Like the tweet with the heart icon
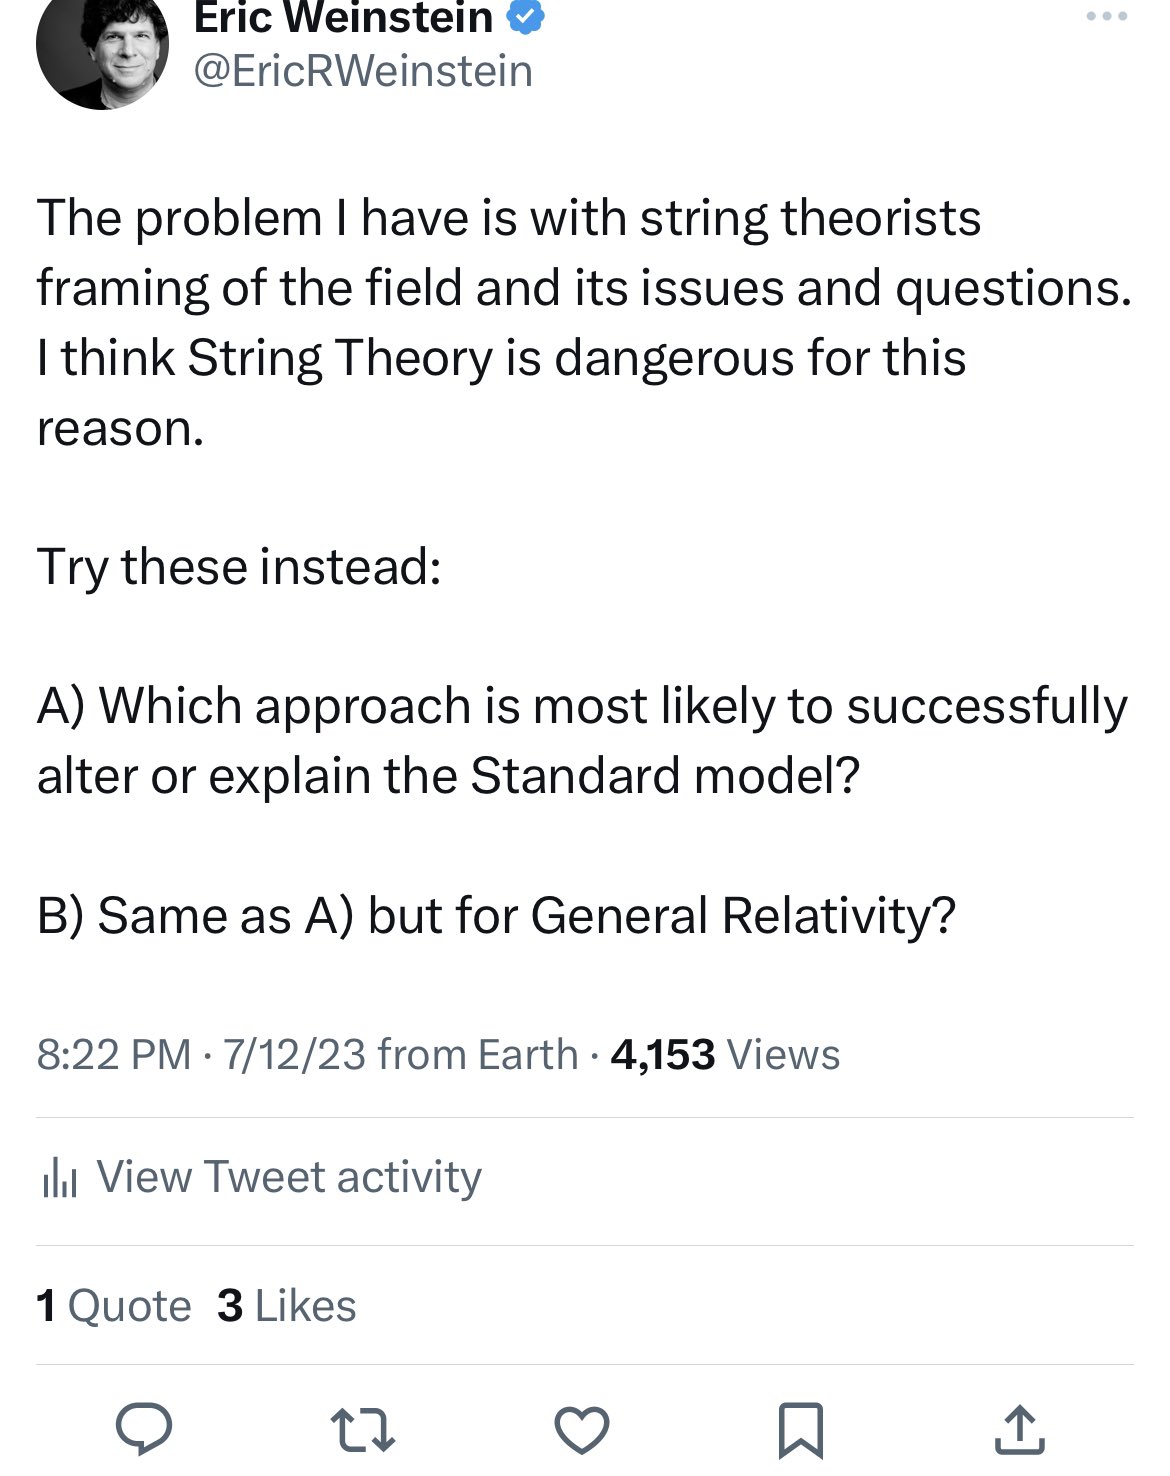 (582, 1428)
